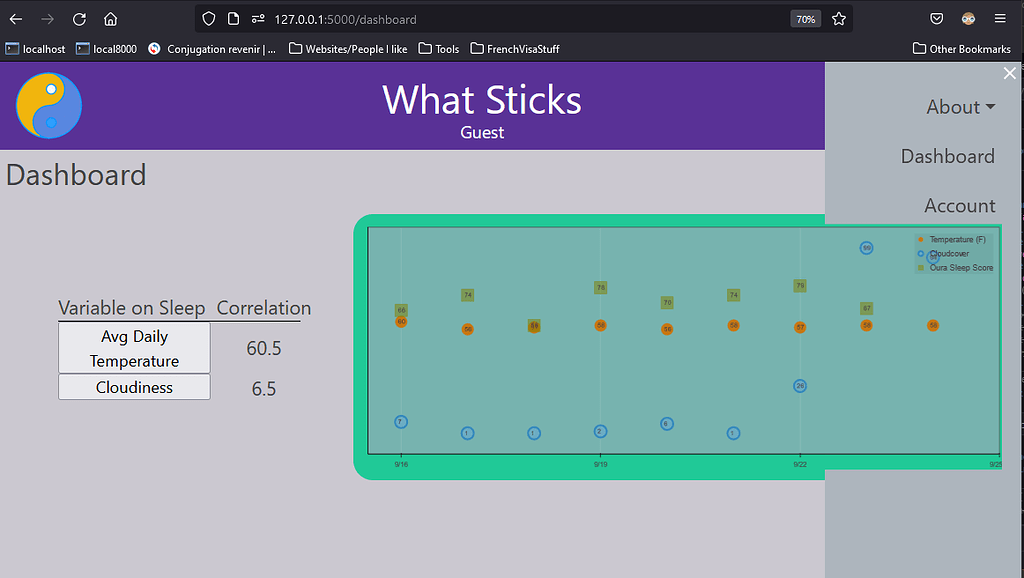Expand the About dropdown in the side menu
The height and width of the screenshot is (578, 1024).
click(x=959, y=107)
